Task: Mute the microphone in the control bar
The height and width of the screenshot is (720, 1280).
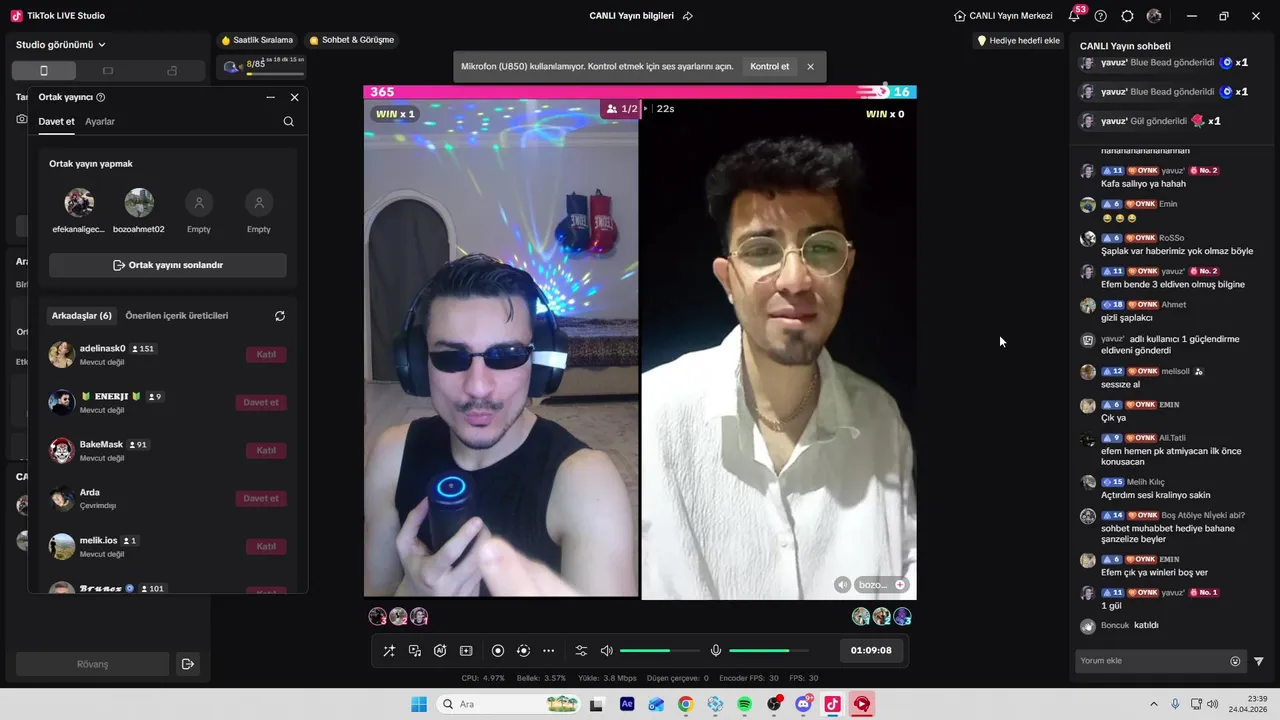Action: coord(716,650)
